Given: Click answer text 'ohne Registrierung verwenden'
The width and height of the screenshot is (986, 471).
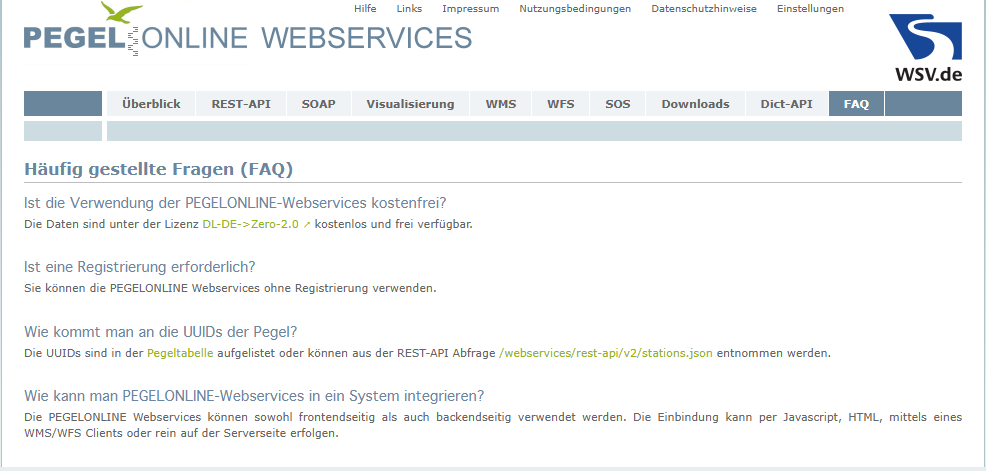Looking at the screenshot, I should coord(350,289).
